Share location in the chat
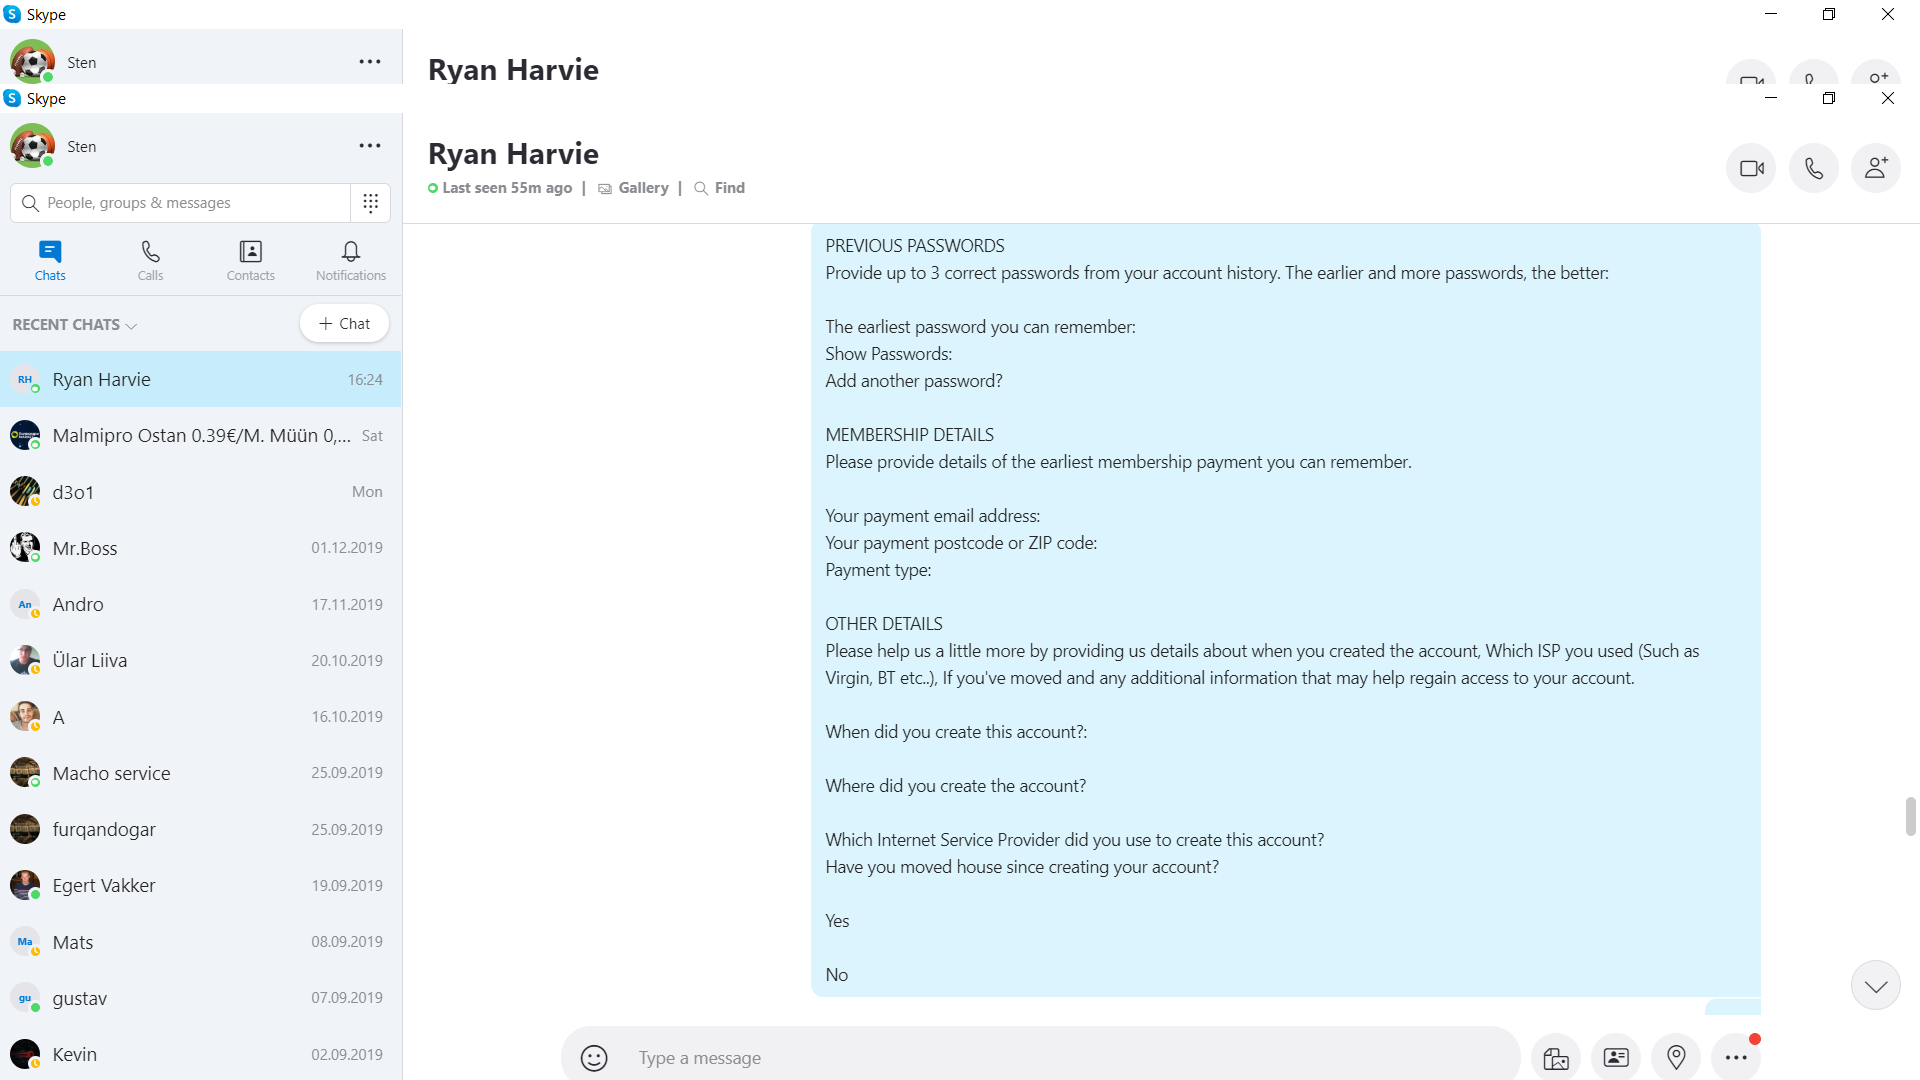Image resolution: width=1920 pixels, height=1080 pixels. [x=1676, y=1058]
